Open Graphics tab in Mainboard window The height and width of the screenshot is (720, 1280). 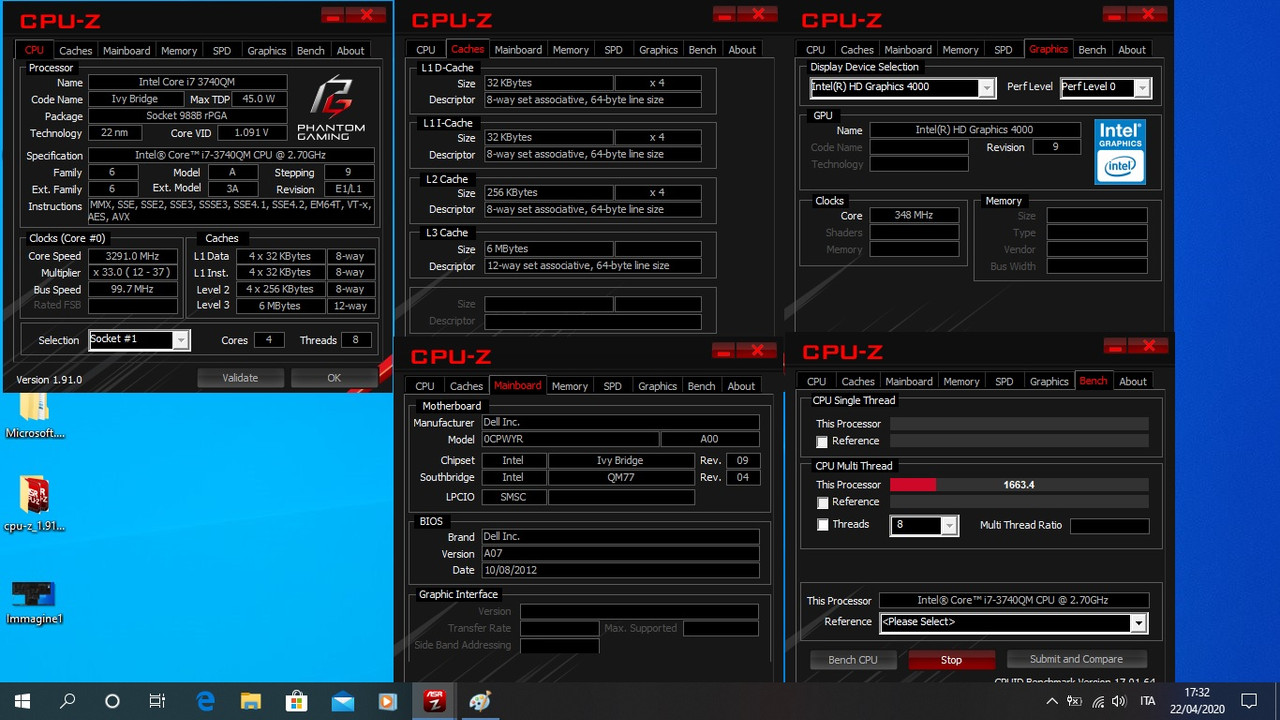[x=657, y=386]
